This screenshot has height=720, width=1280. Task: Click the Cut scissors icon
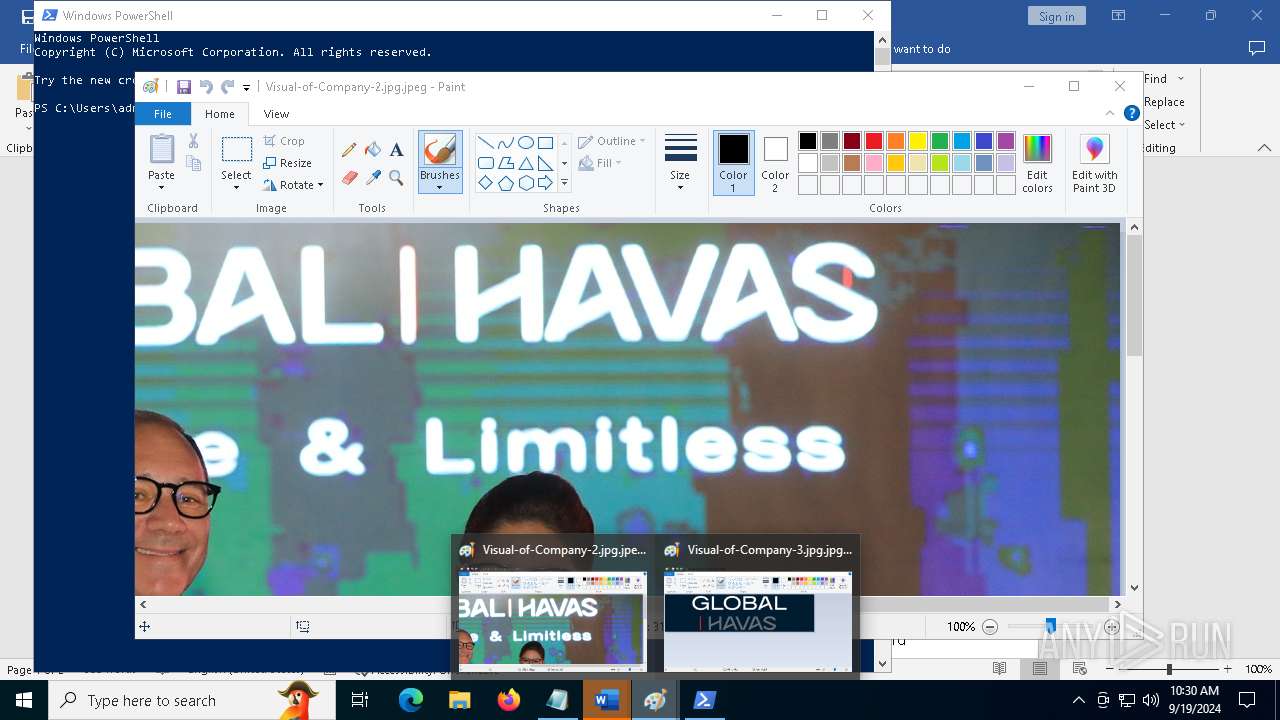tap(193, 141)
